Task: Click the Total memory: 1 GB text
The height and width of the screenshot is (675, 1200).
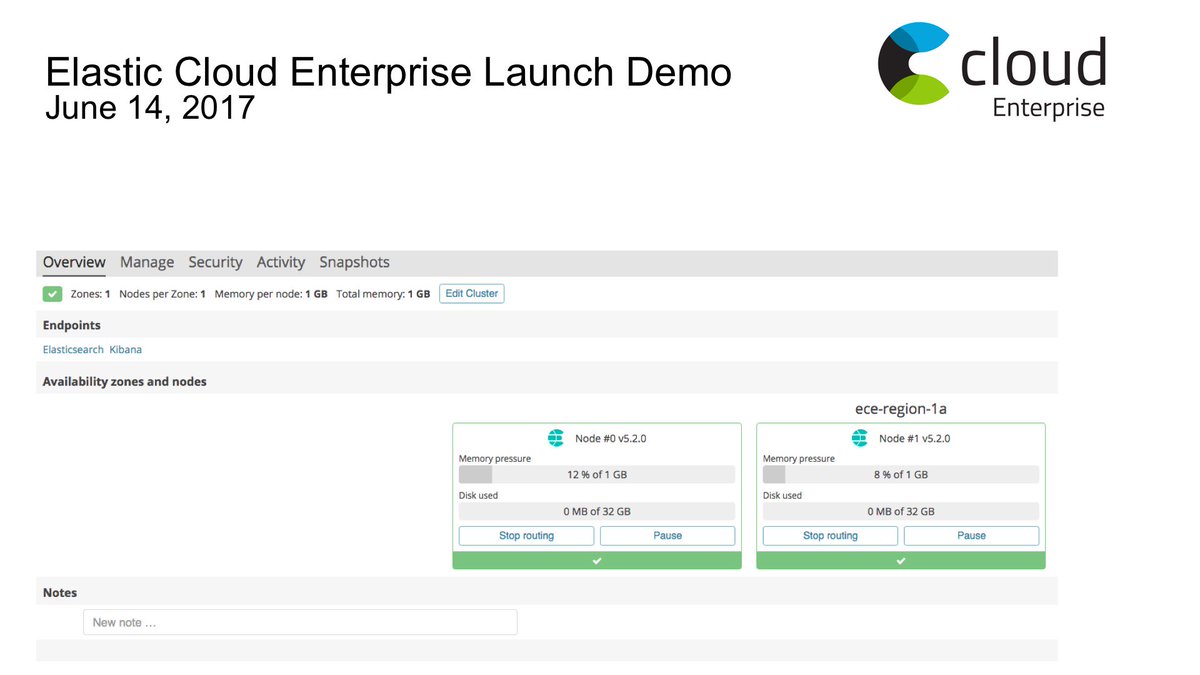Action: [x=383, y=294]
